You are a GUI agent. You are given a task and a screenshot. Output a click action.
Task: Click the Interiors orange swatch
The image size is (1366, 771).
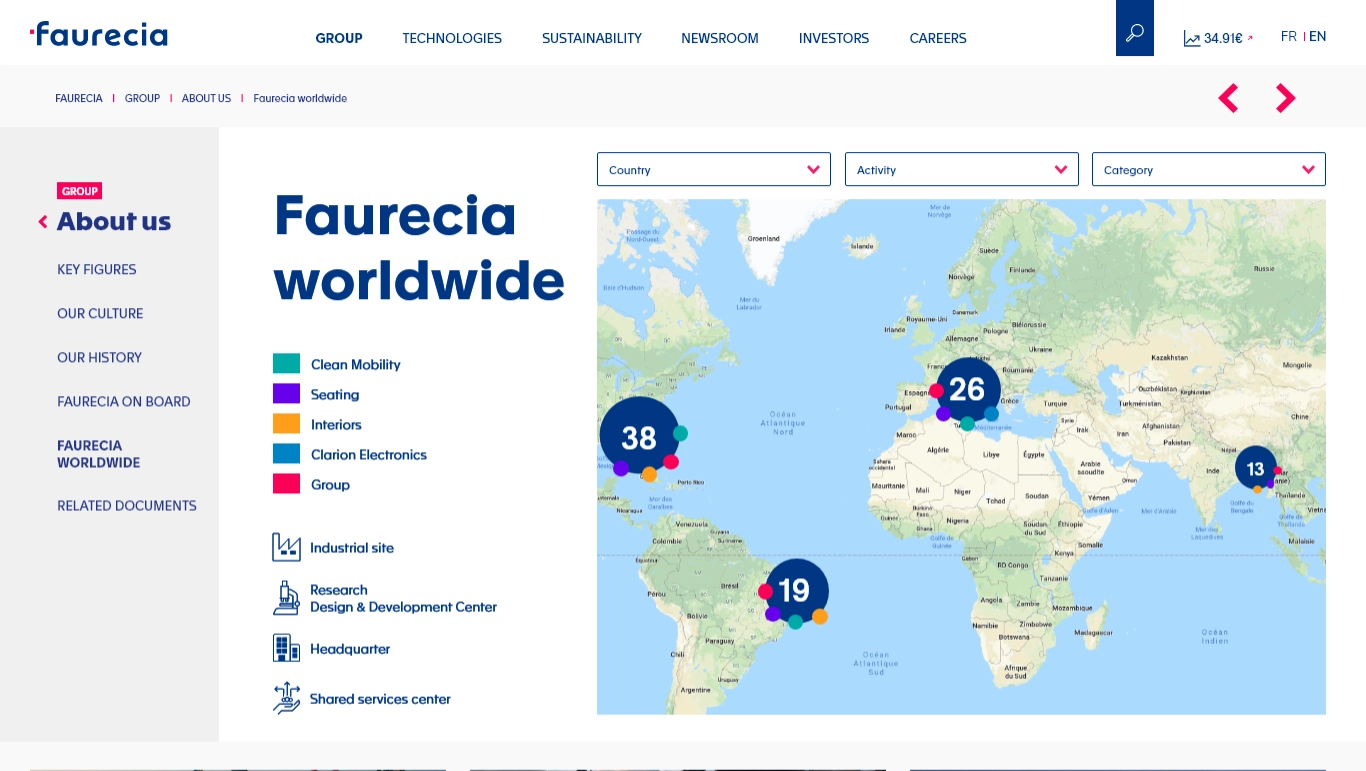[286, 424]
